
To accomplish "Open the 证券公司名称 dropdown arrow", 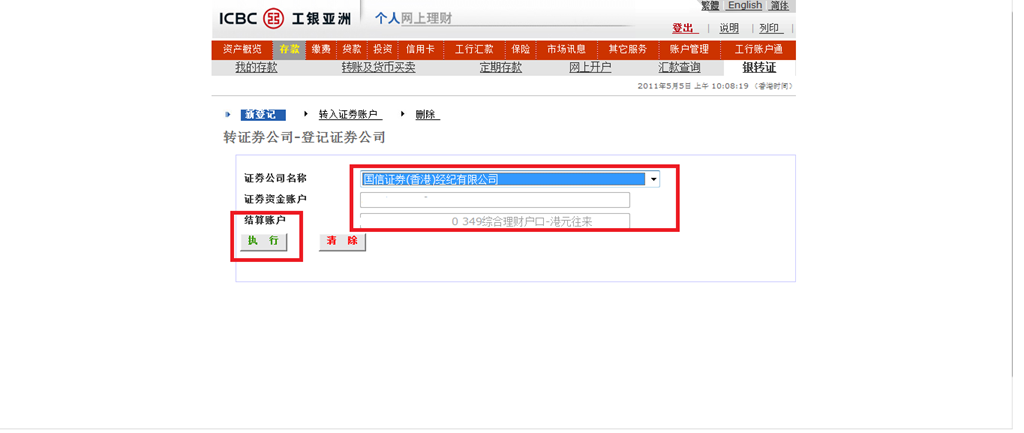I will click(x=653, y=180).
